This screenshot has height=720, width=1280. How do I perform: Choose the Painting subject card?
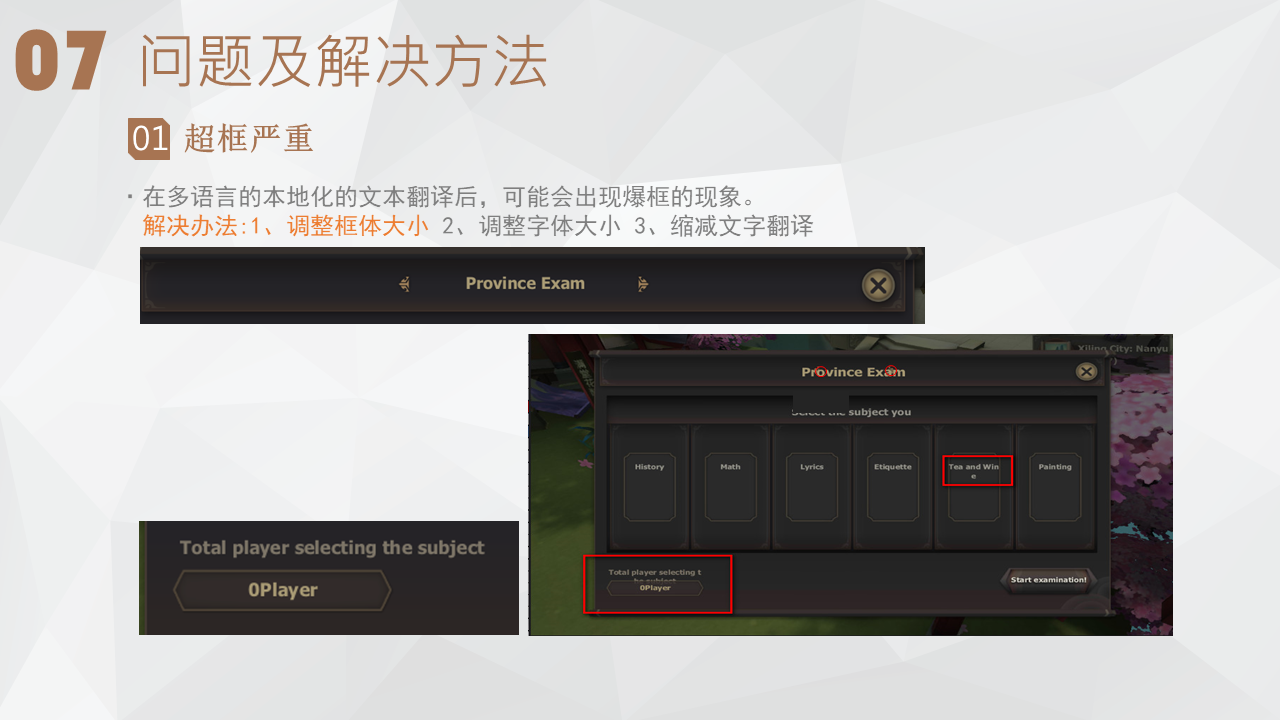pos(1055,487)
